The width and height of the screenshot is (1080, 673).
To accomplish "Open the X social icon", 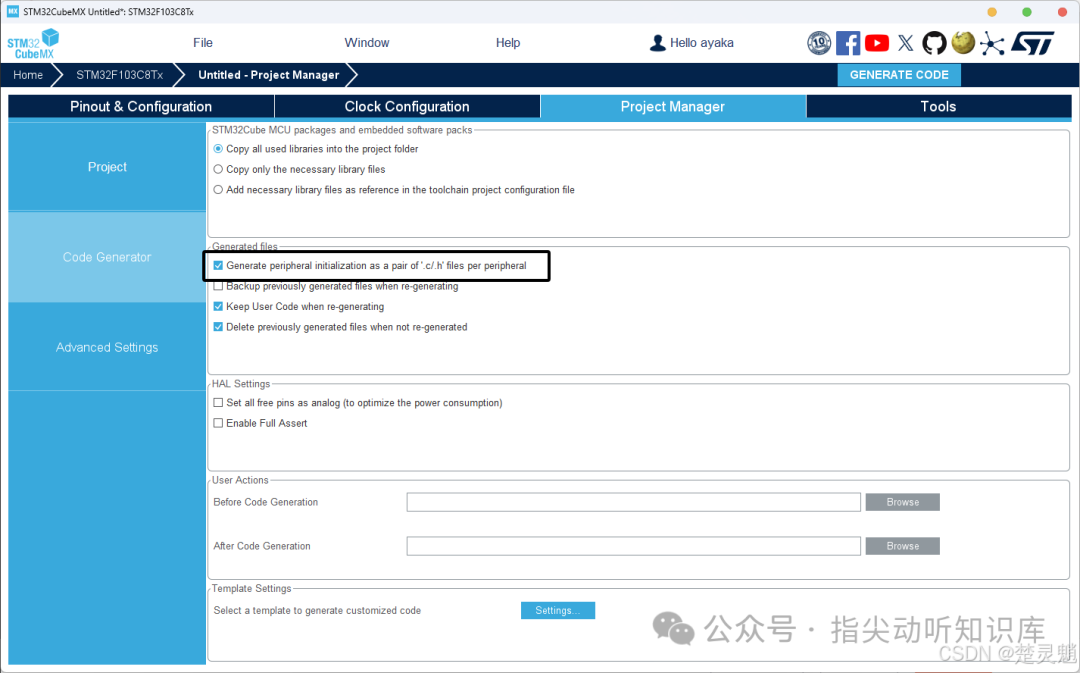I will pyautogui.click(x=906, y=43).
